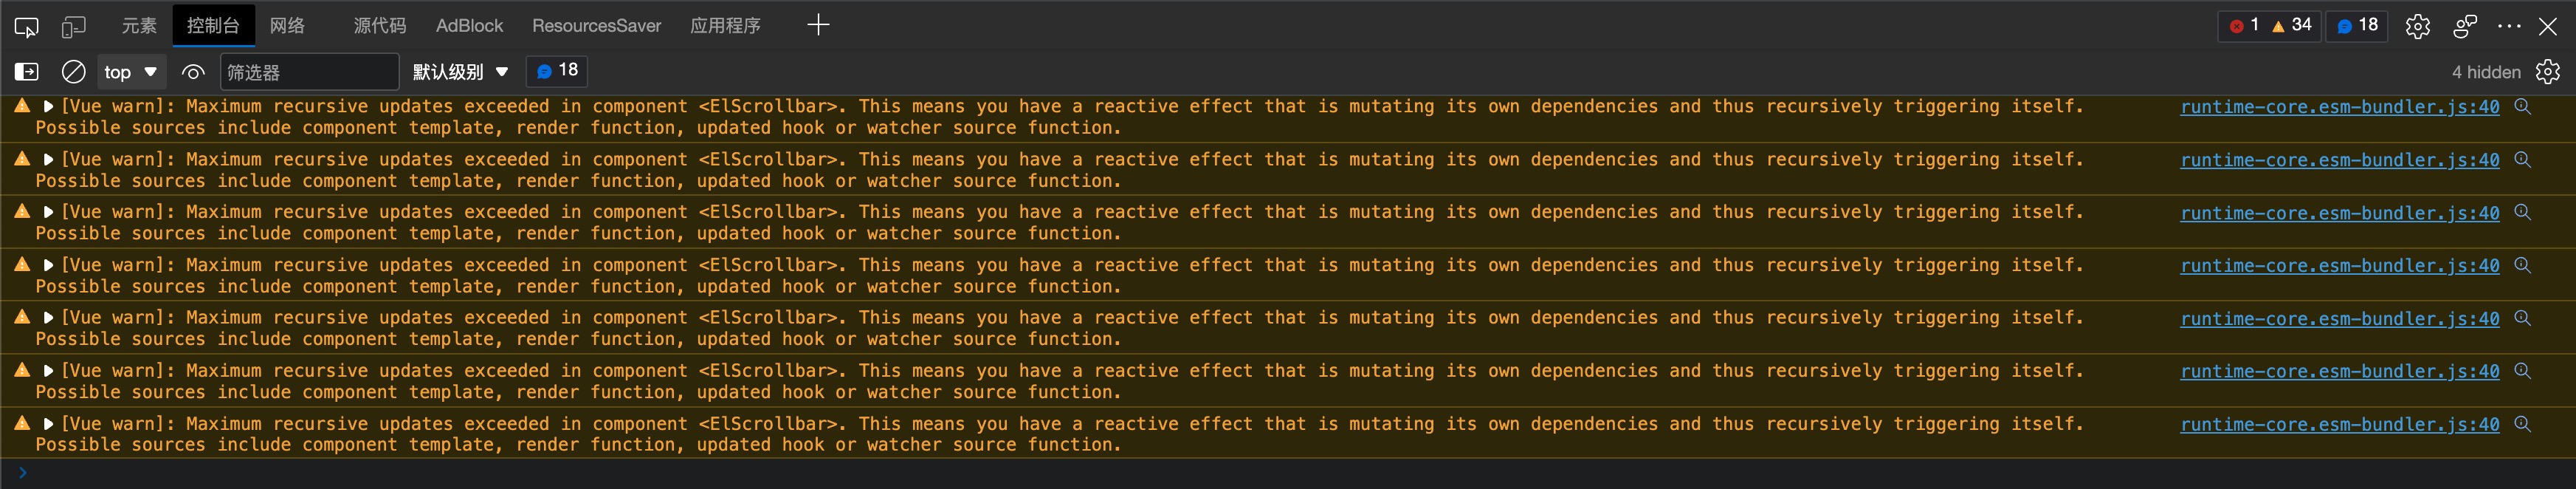Toggle the console sidebar panel icon
2576x489 pixels.
click(x=26, y=72)
